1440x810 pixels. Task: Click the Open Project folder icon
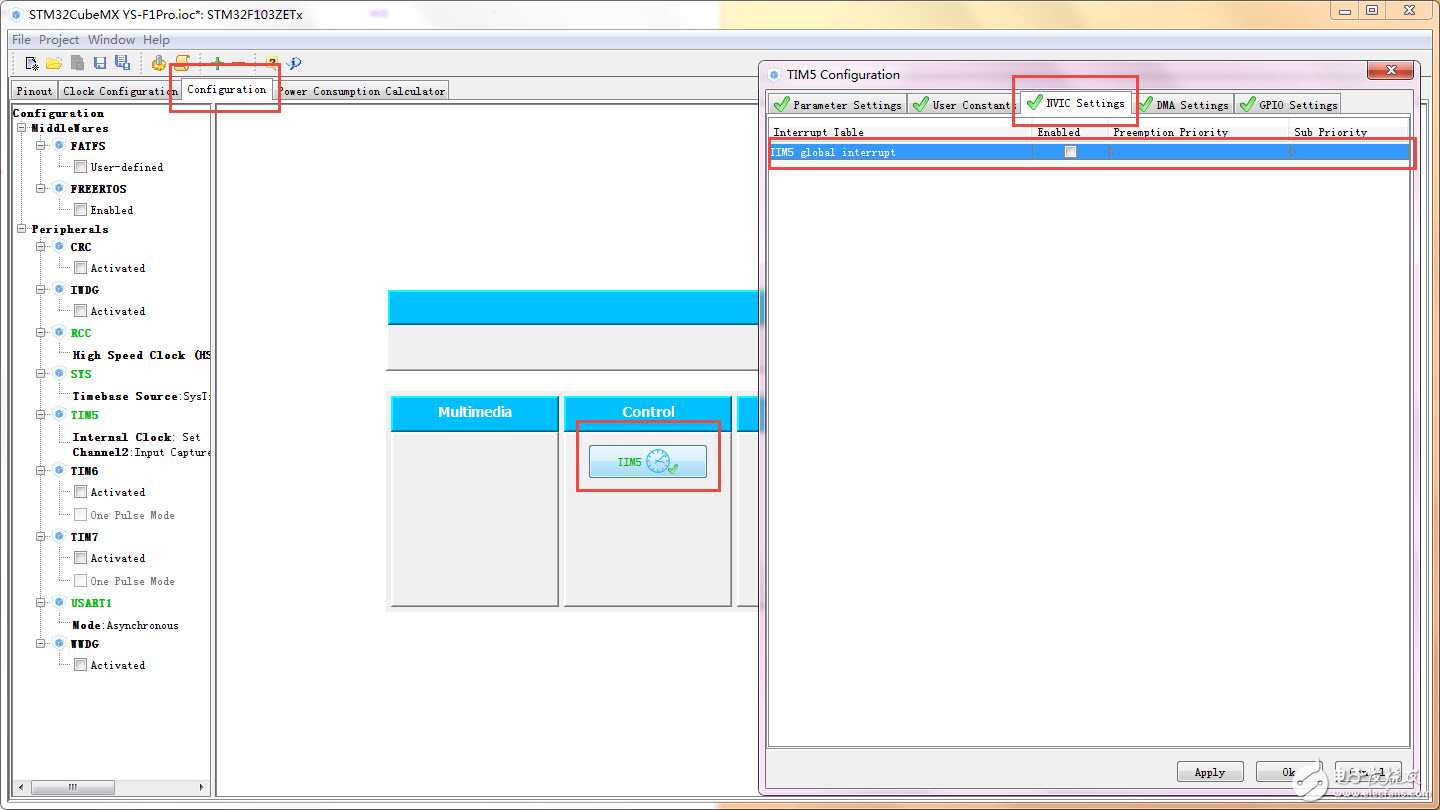(x=54, y=63)
